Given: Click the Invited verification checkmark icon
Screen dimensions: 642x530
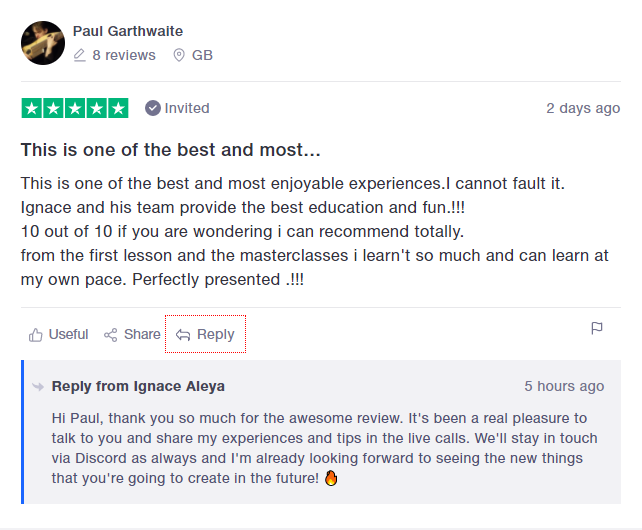Looking at the screenshot, I should [153, 108].
